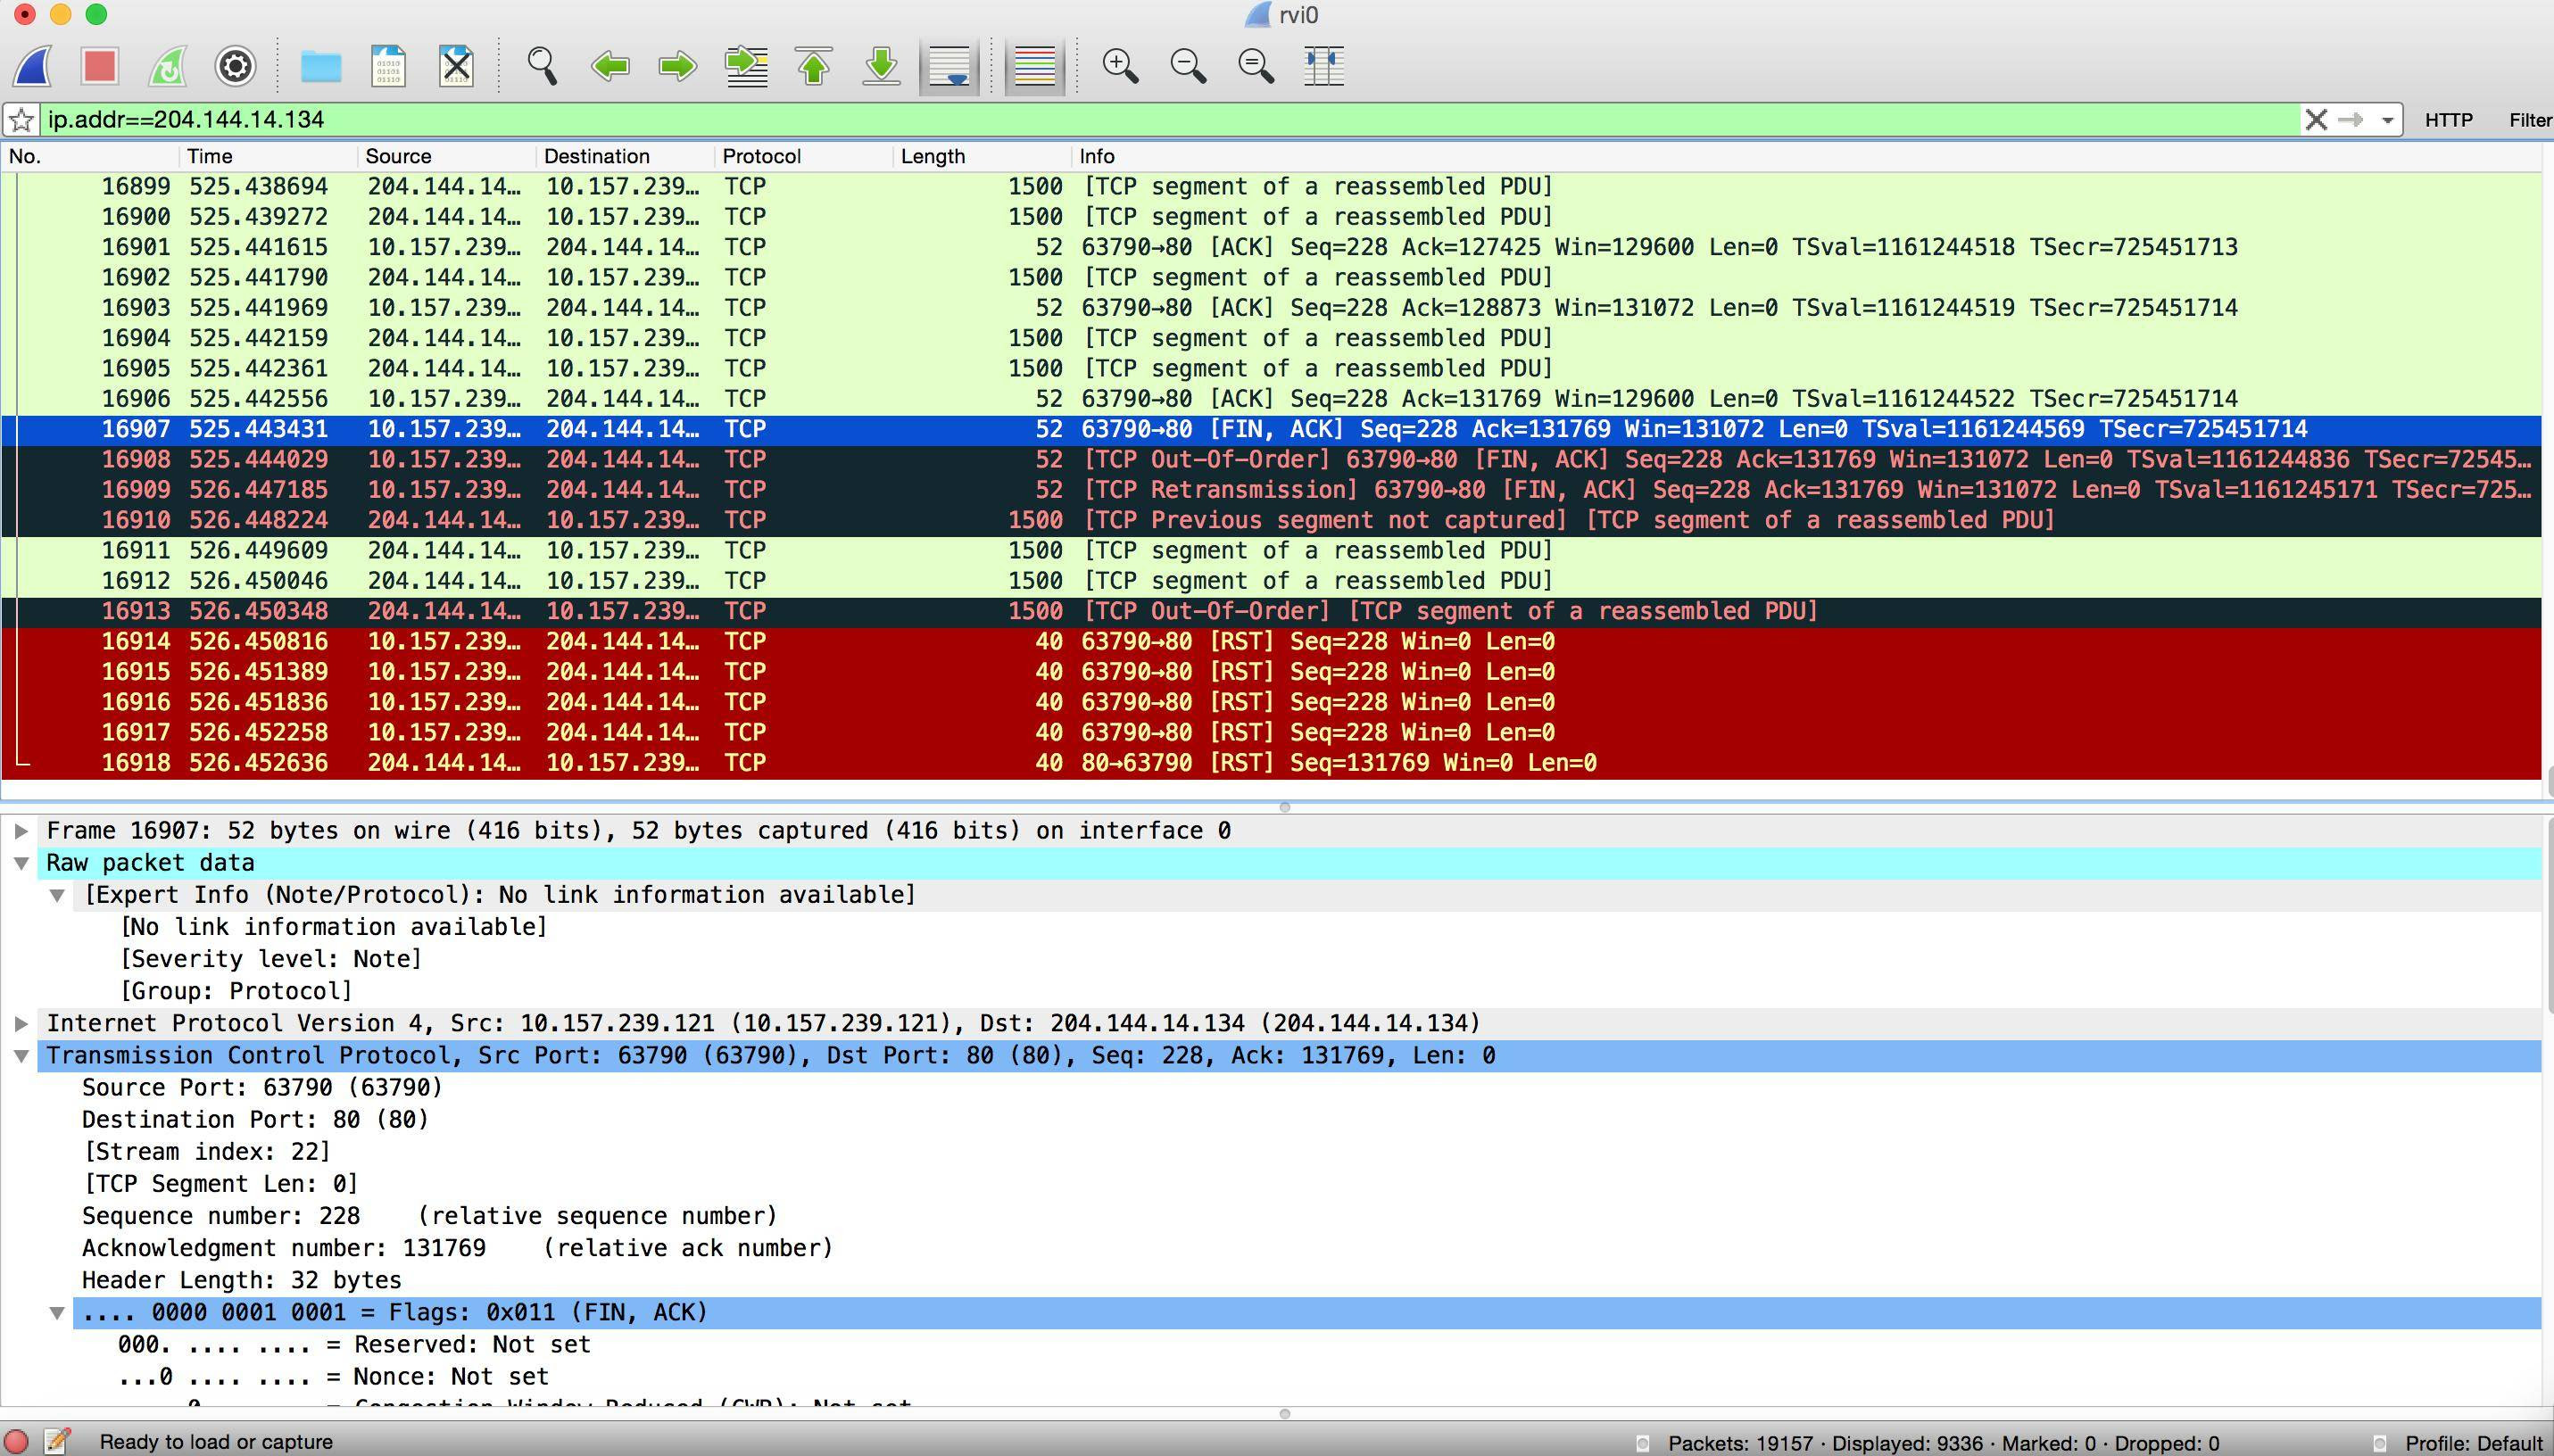
Task: Clear the display filter
Action: coord(2316,120)
